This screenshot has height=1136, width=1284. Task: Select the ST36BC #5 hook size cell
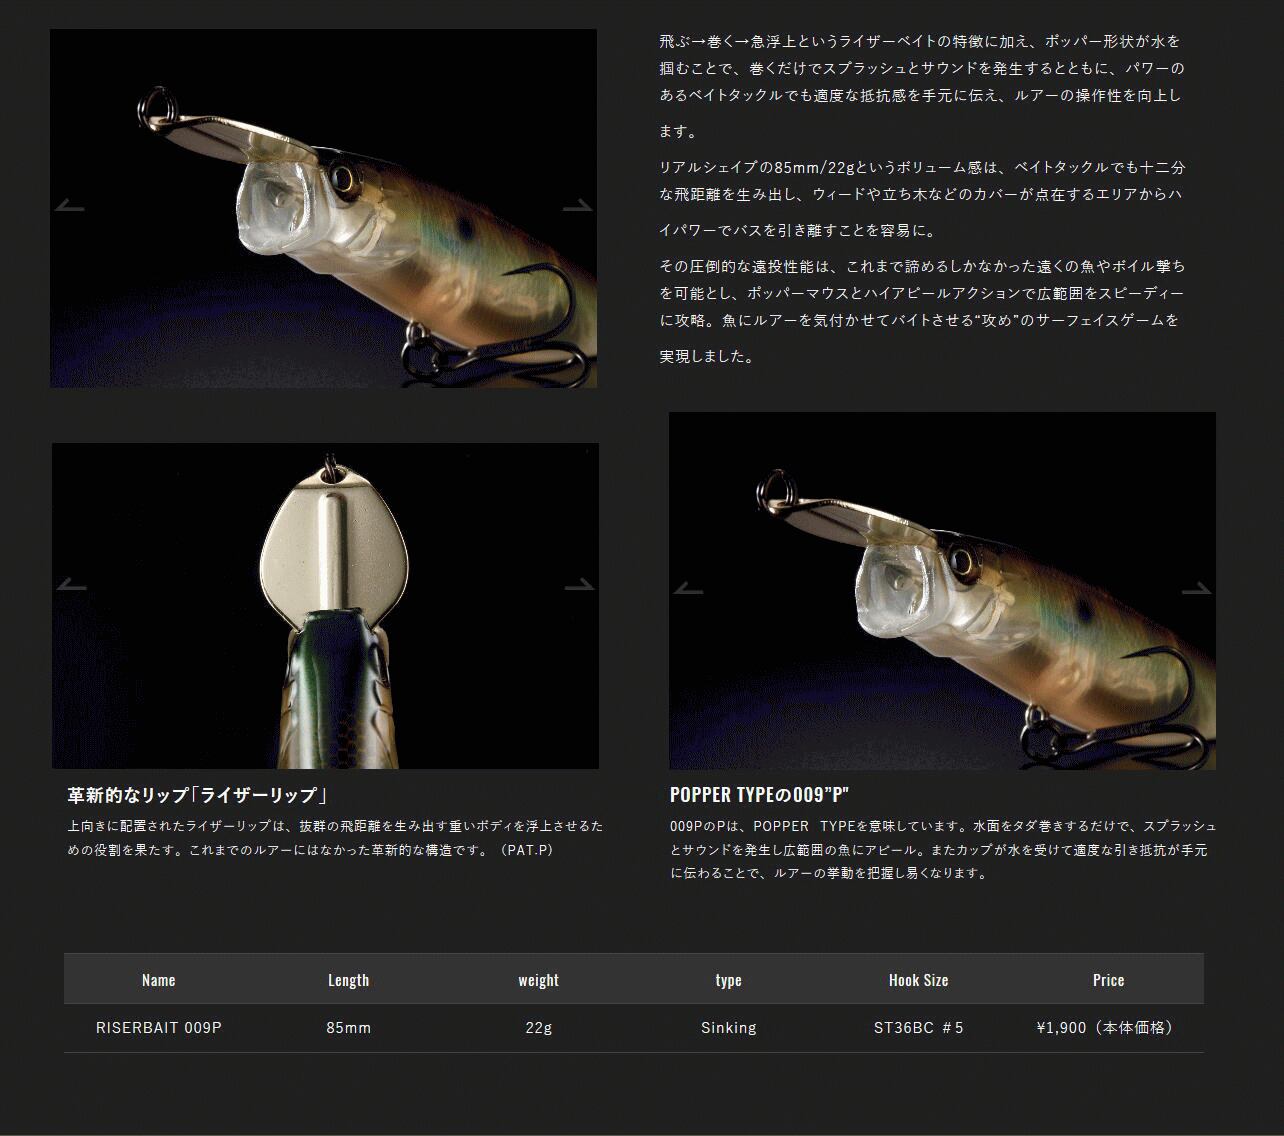[919, 1028]
